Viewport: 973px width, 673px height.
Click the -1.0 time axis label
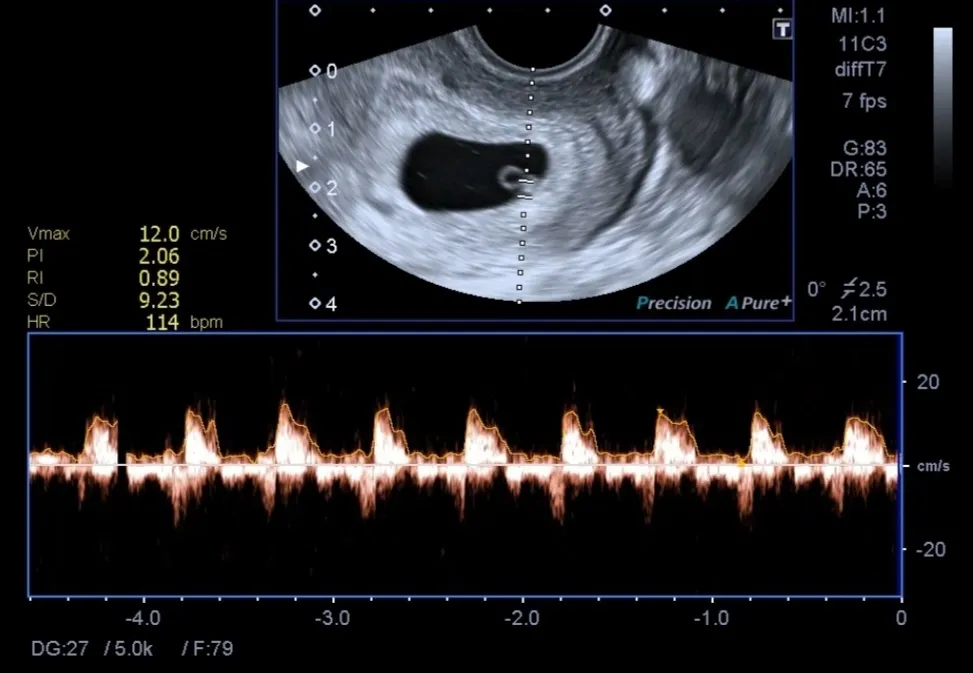coord(711,618)
